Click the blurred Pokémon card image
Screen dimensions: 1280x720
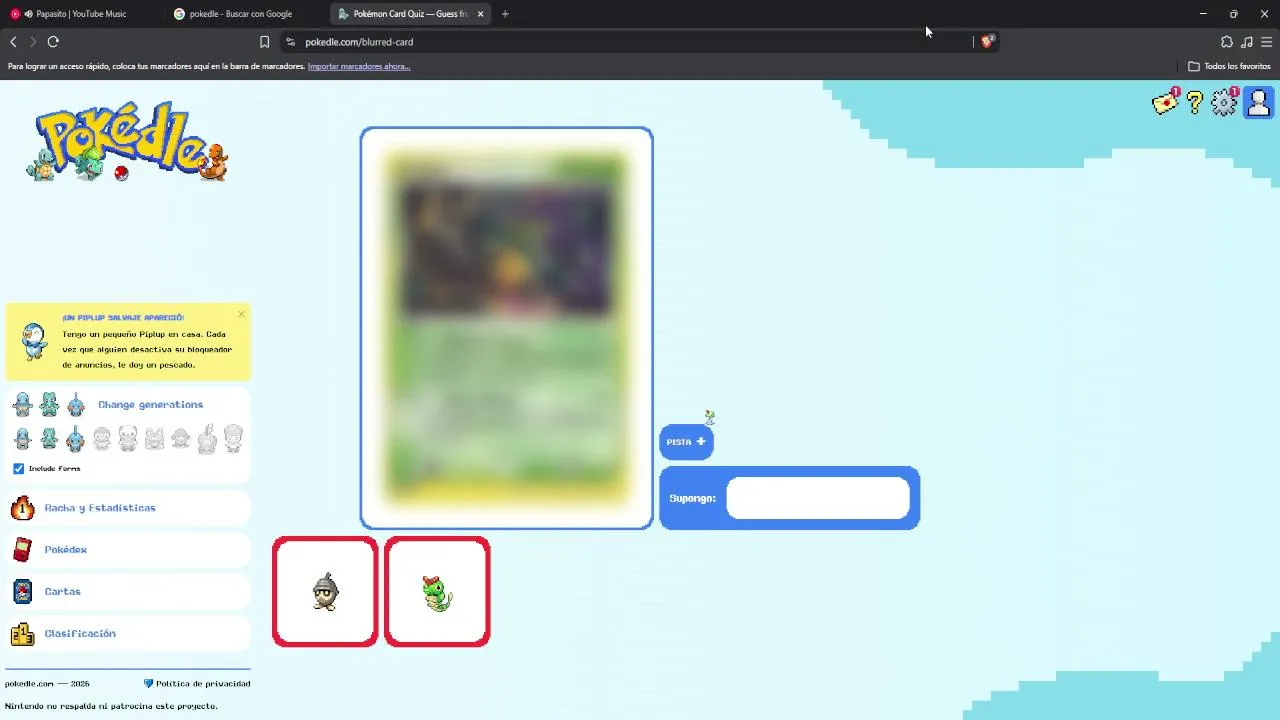pyautogui.click(x=507, y=327)
